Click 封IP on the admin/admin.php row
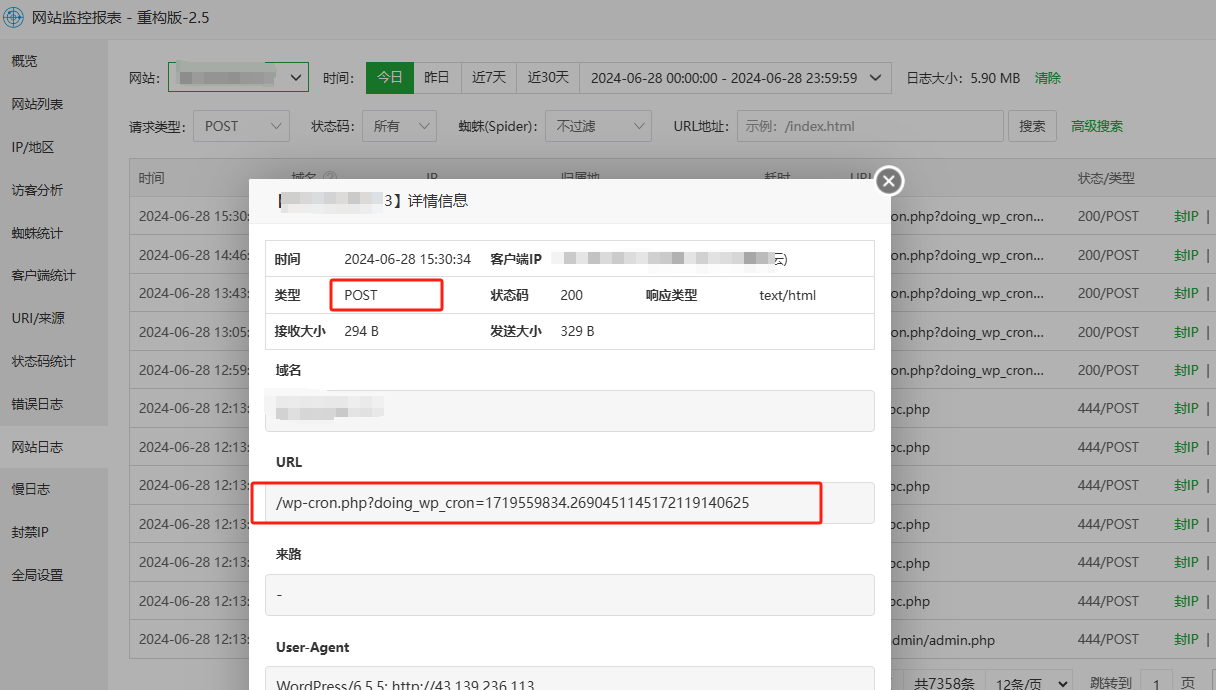 pyautogui.click(x=1186, y=640)
